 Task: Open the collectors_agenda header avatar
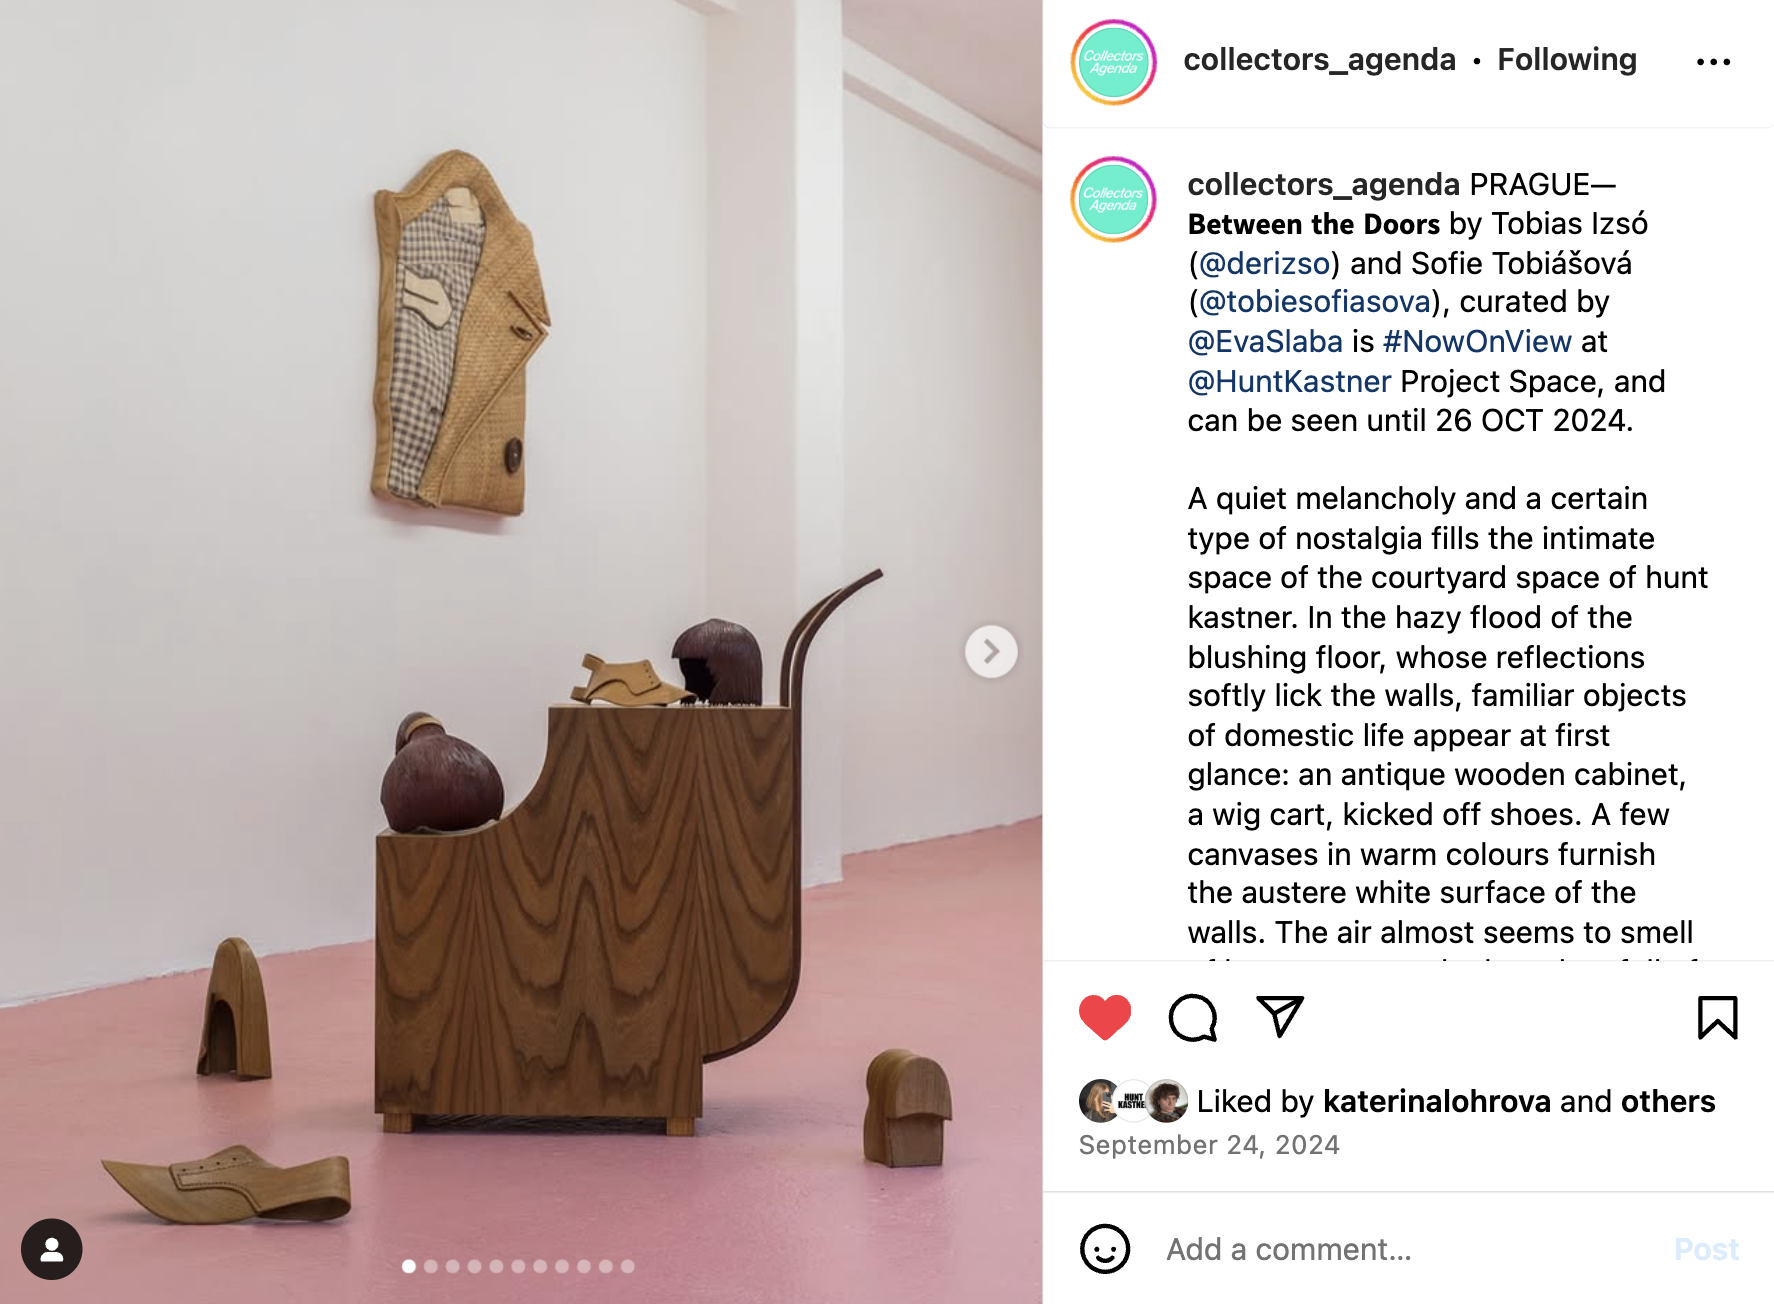pos(1114,62)
